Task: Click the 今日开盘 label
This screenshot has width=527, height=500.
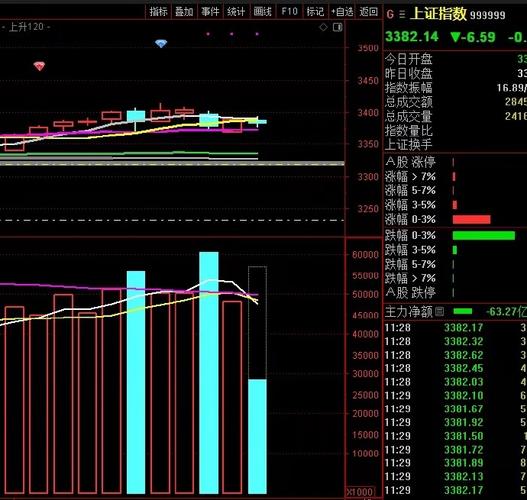Action: [x=408, y=59]
